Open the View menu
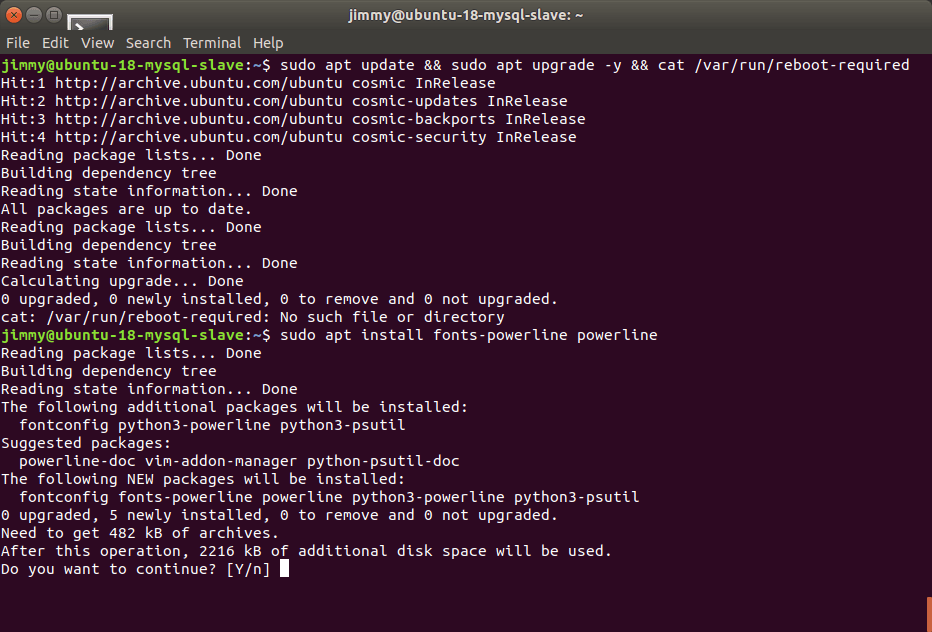This screenshot has width=932, height=632. 97,43
